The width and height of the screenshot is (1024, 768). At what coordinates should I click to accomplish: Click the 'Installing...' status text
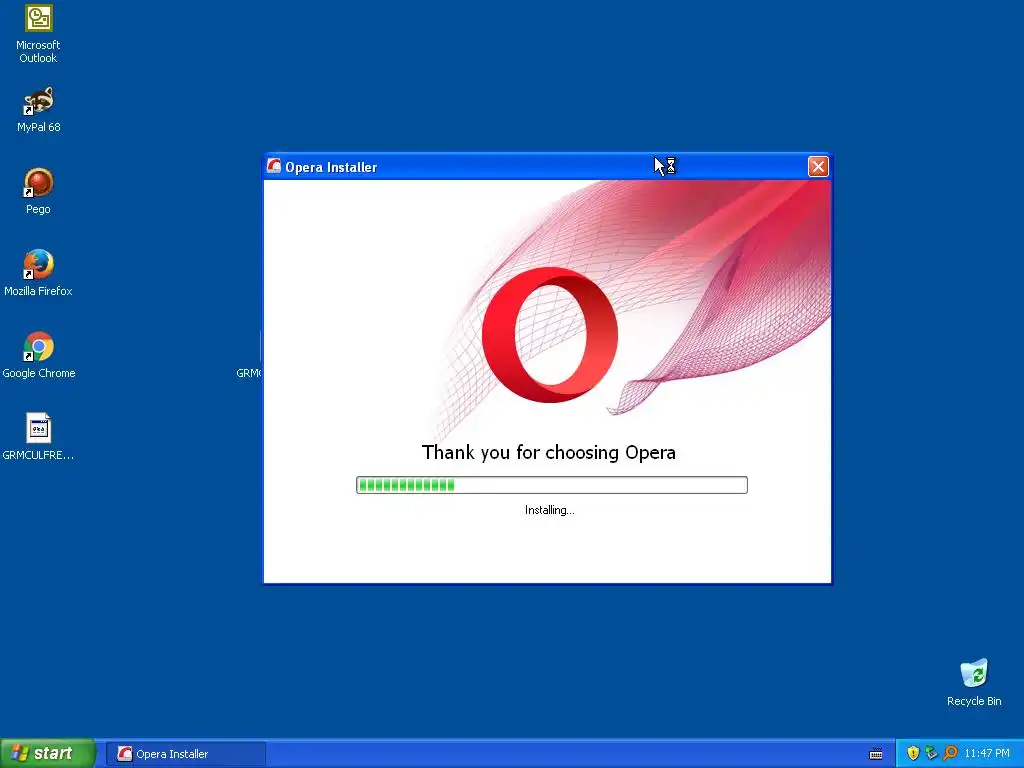point(550,510)
